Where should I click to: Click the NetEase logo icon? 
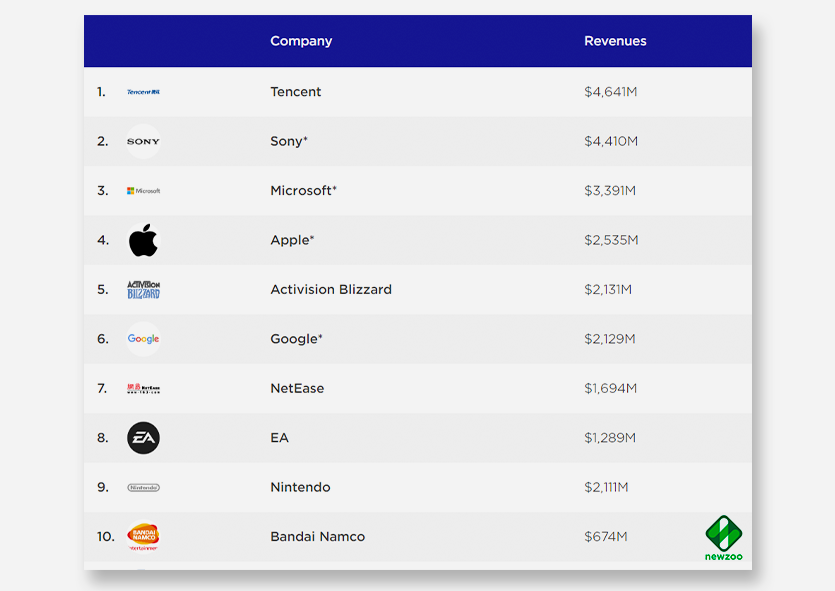click(x=143, y=388)
